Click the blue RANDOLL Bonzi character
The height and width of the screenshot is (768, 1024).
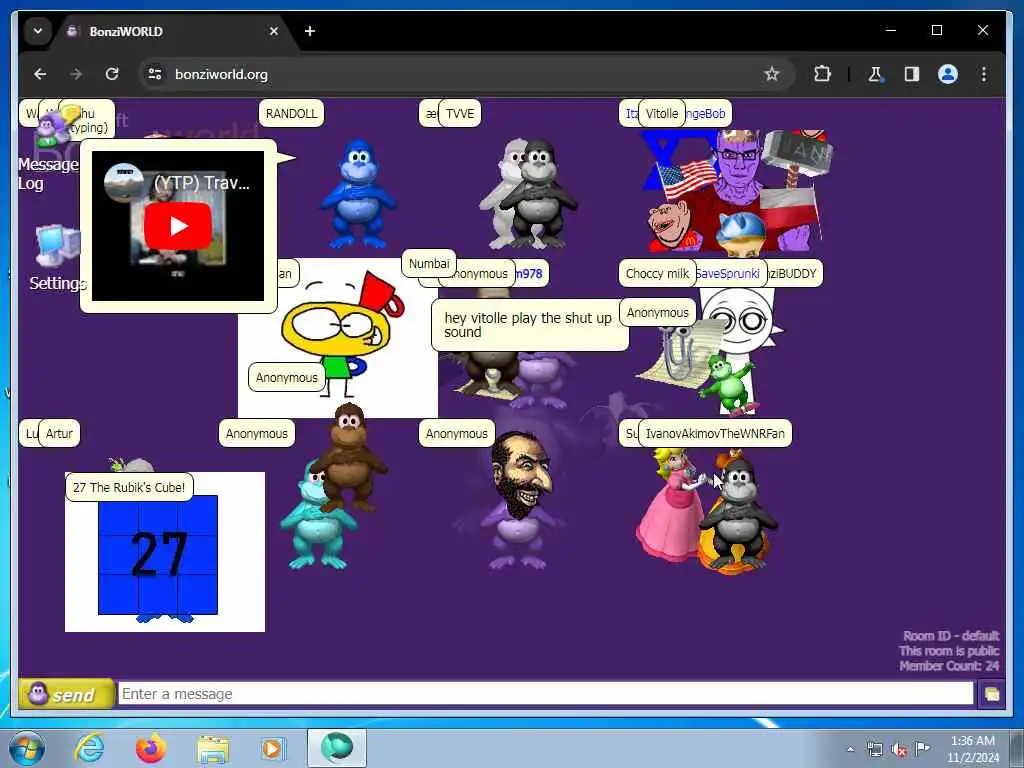[x=357, y=194]
